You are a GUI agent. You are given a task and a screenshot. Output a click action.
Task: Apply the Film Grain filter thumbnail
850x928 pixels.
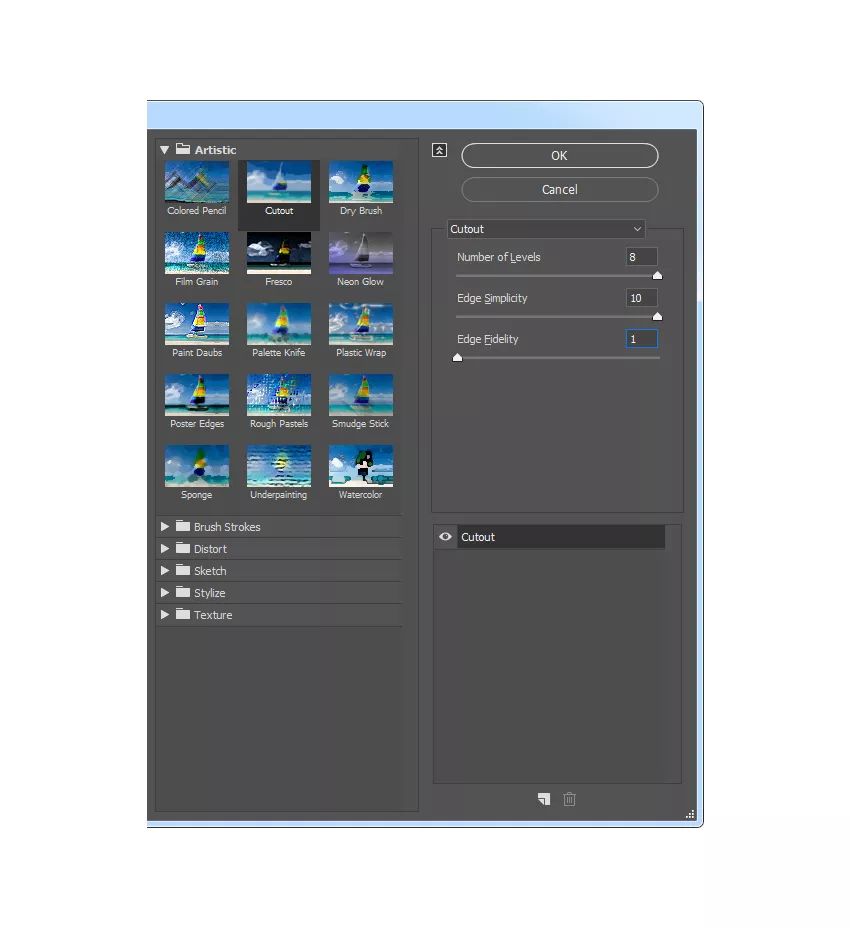click(x=197, y=253)
